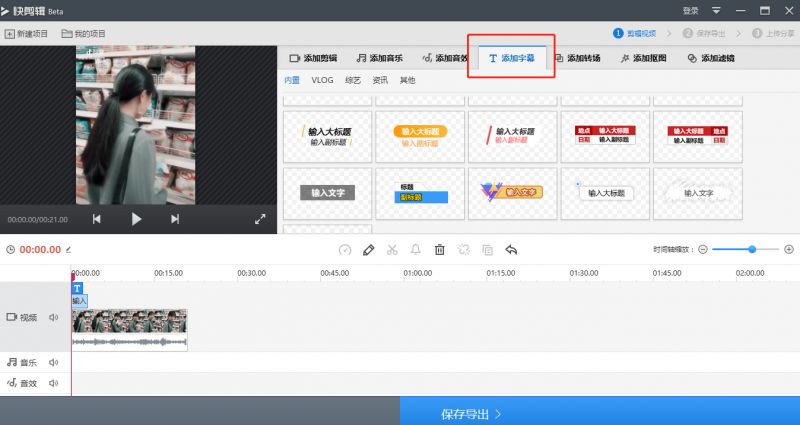Image resolution: width=800 pixels, height=425 pixels.
Task: Click the 保存导出 button
Action: (x=470, y=412)
